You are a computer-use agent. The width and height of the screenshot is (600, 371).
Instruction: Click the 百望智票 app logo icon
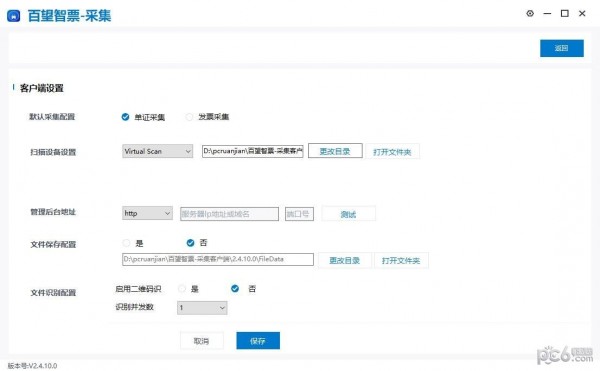tap(13, 16)
